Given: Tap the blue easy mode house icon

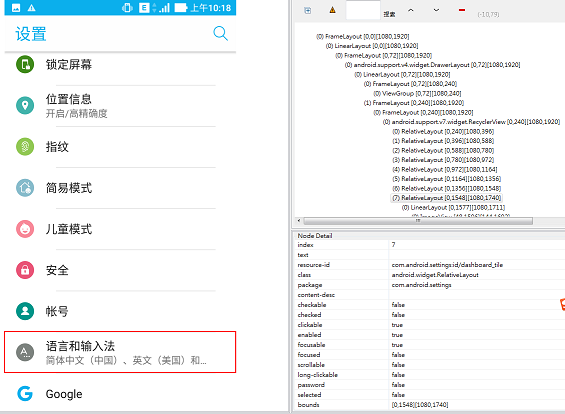Looking at the screenshot, I should point(25,188).
